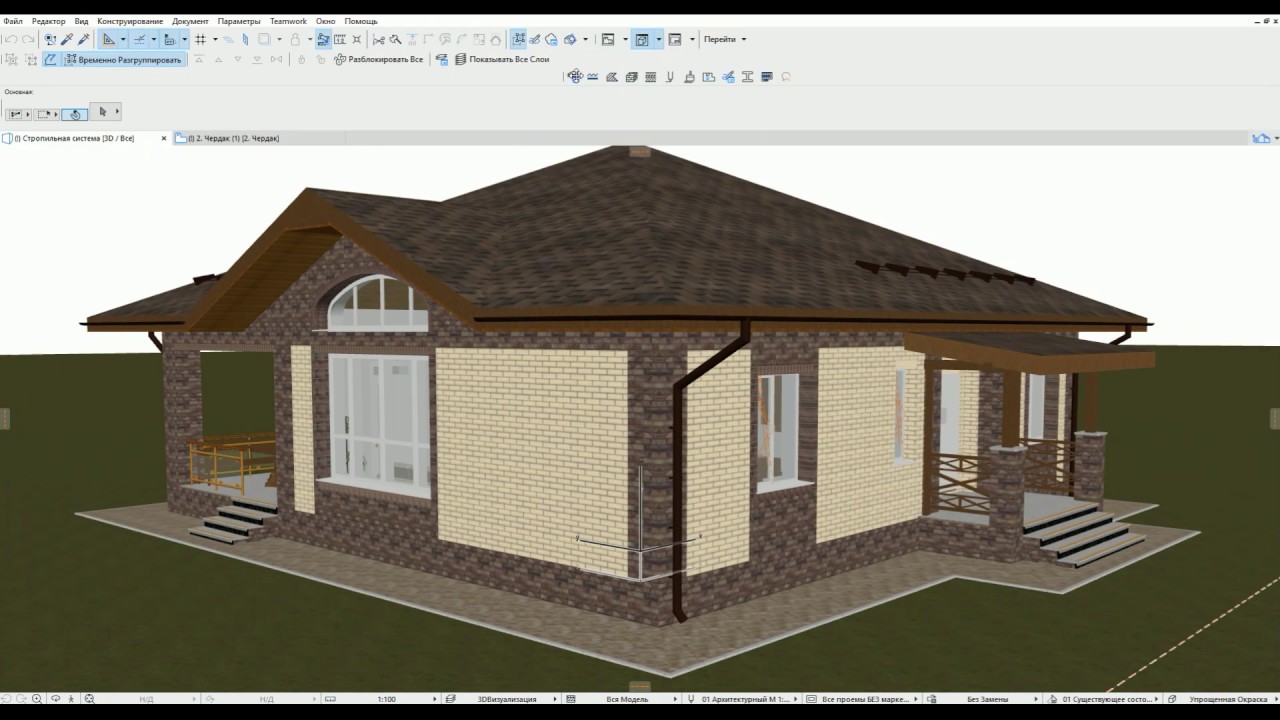Click the speech bubble icon at toolbar end

pyautogui.click(x=786, y=77)
